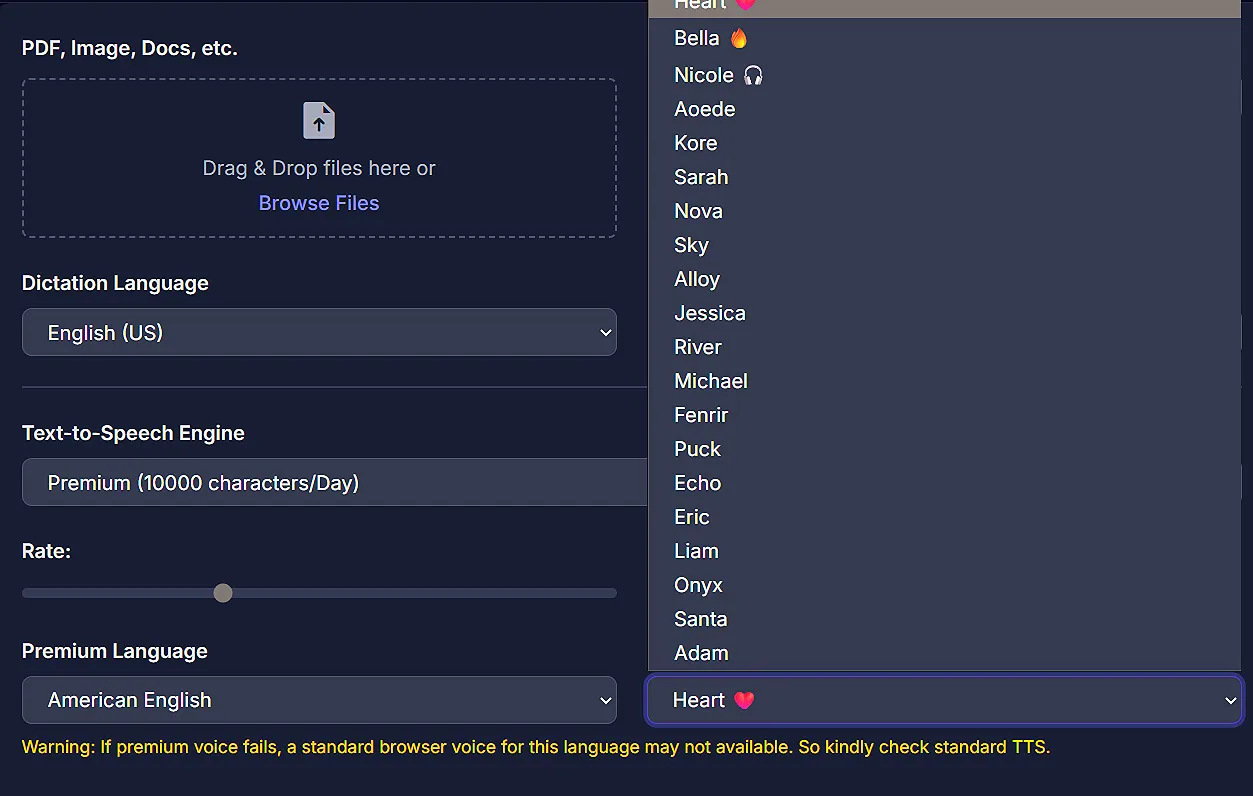Choose Santa from the voice menu
Image resolution: width=1253 pixels, height=796 pixels.
pos(700,619)
